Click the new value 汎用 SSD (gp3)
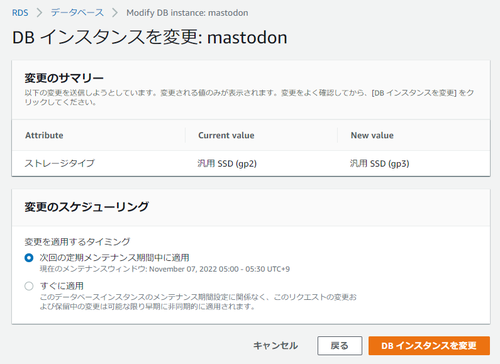Screen dimensions: 500x364 pos(379,163)
